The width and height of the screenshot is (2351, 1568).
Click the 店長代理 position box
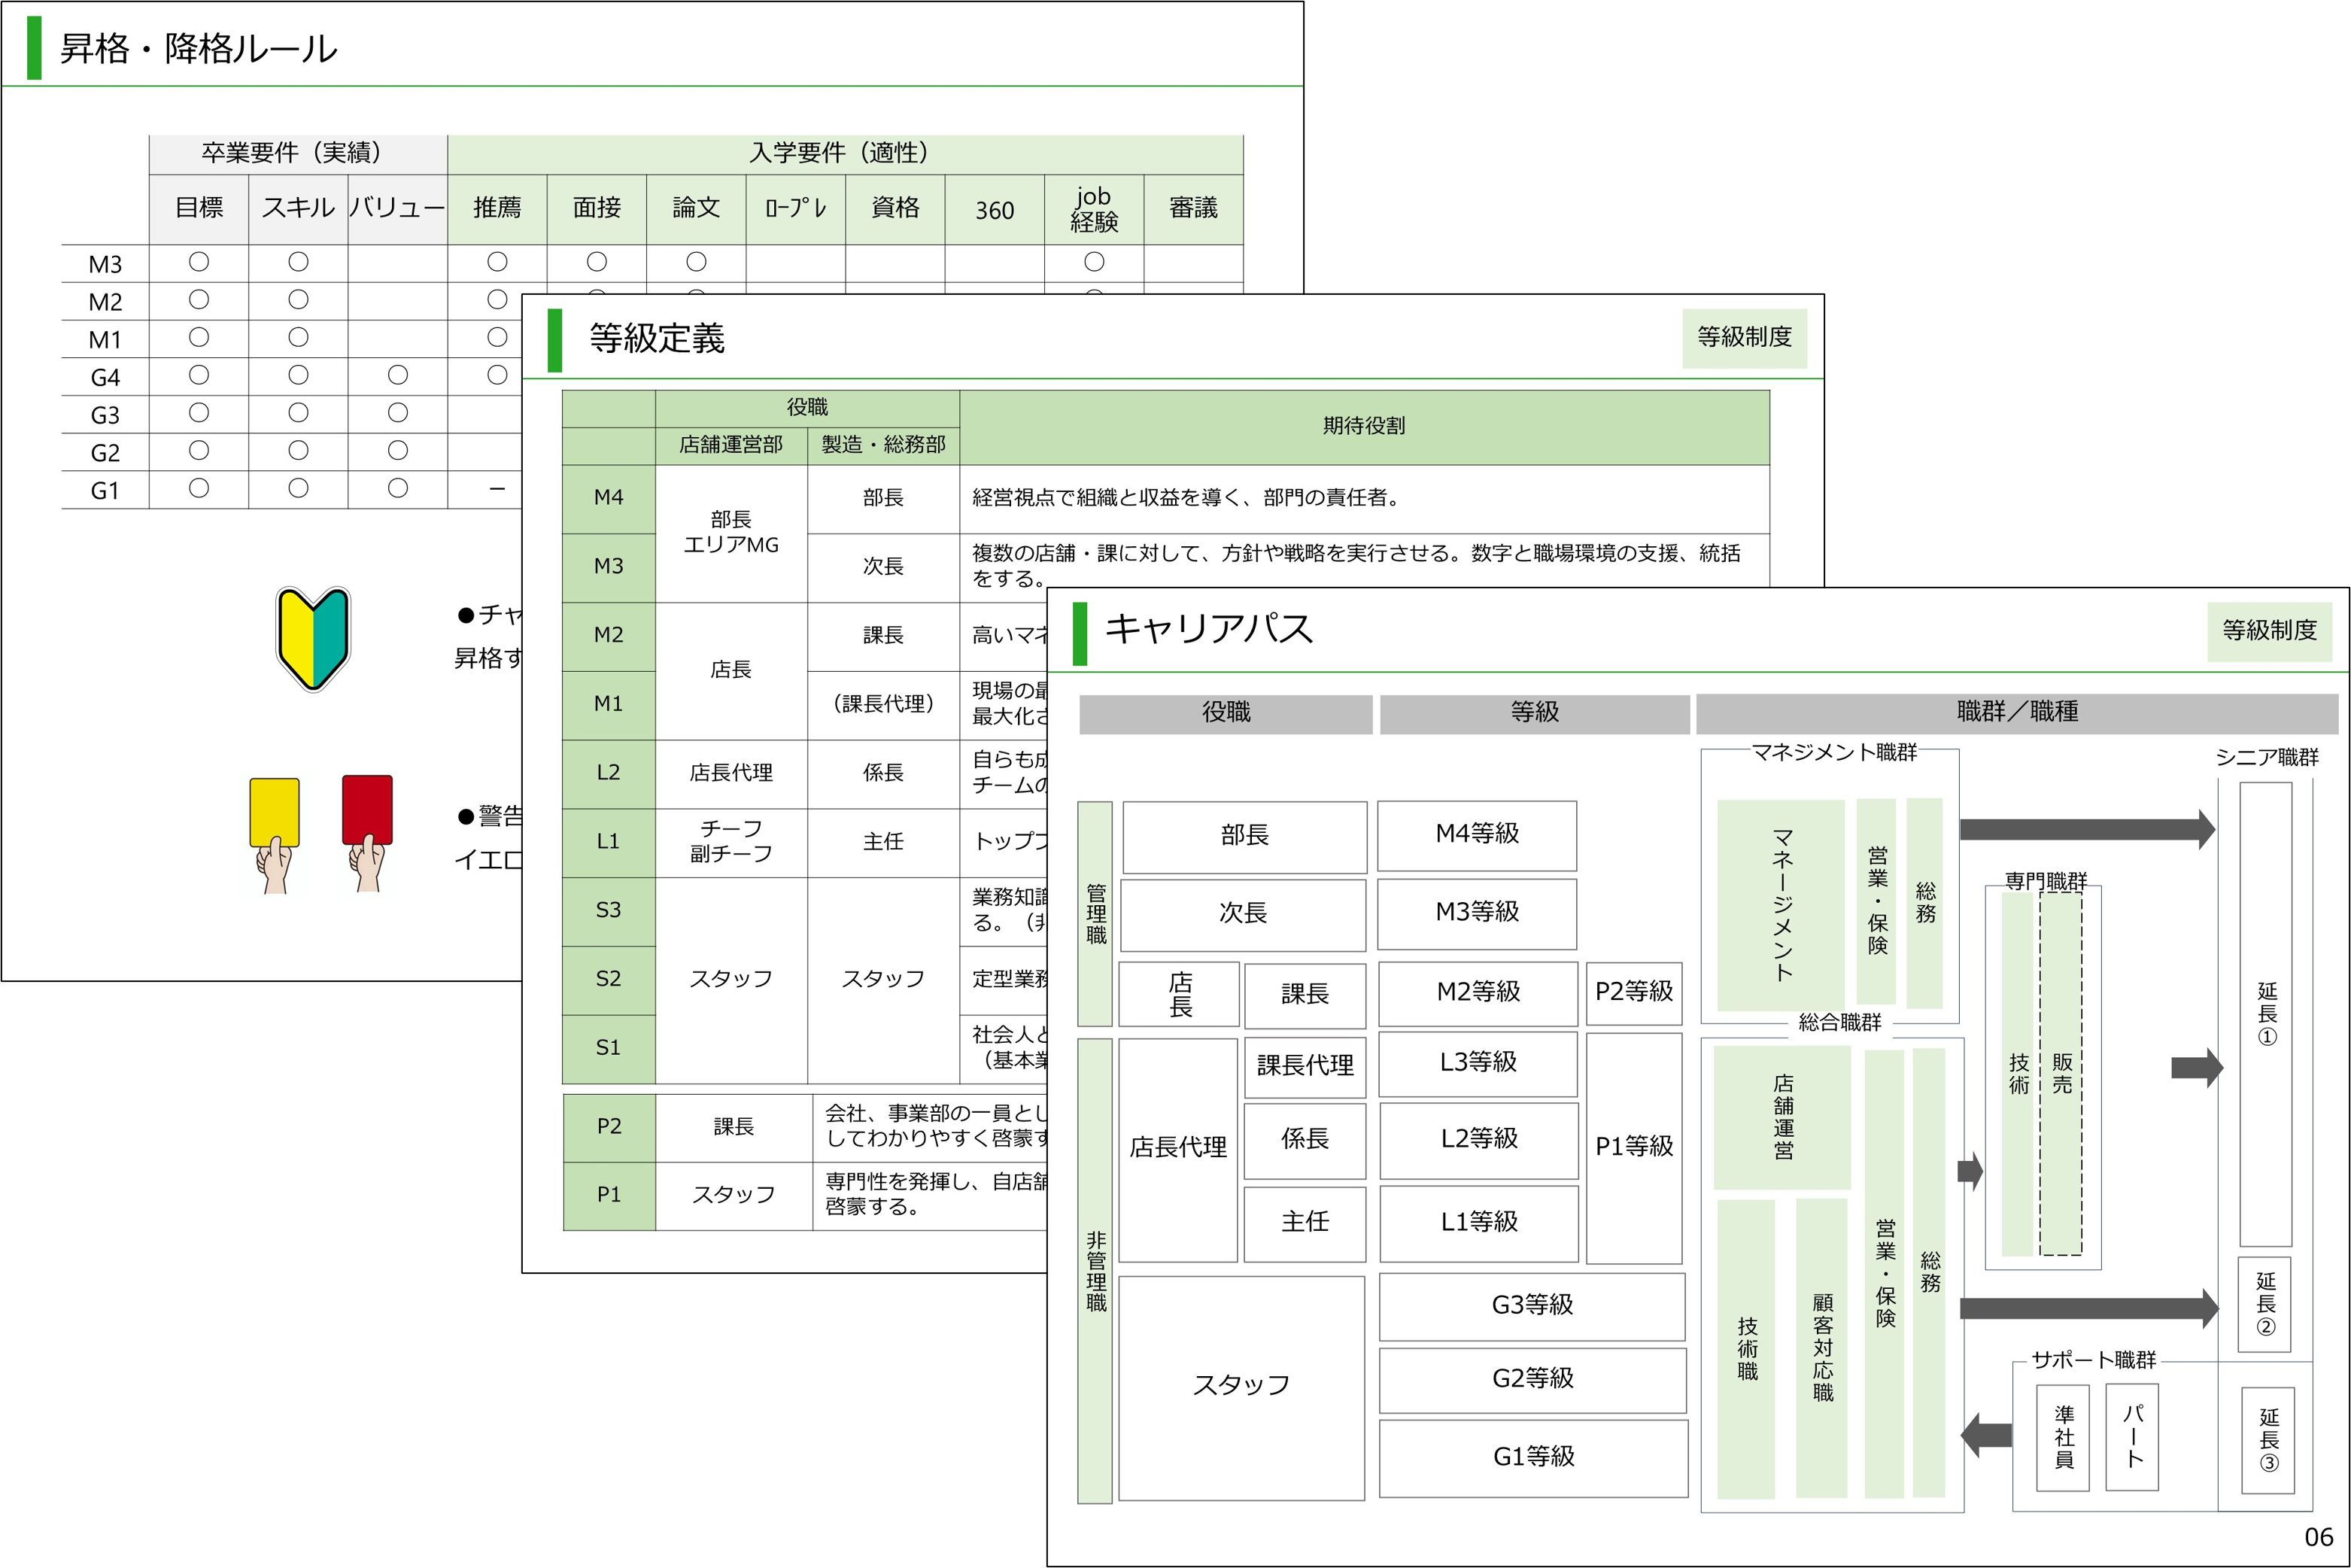click(x=1177, y=1148)
